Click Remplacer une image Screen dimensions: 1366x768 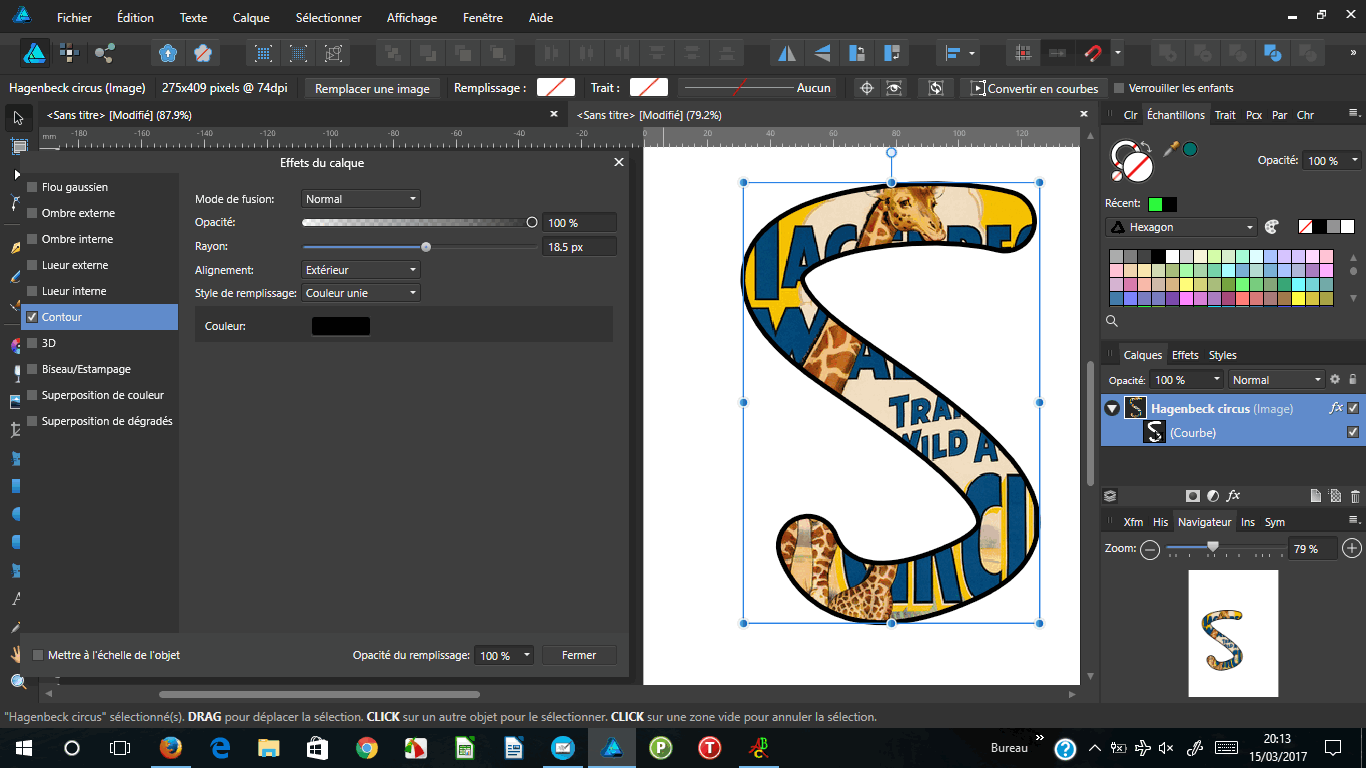point(372,88)
